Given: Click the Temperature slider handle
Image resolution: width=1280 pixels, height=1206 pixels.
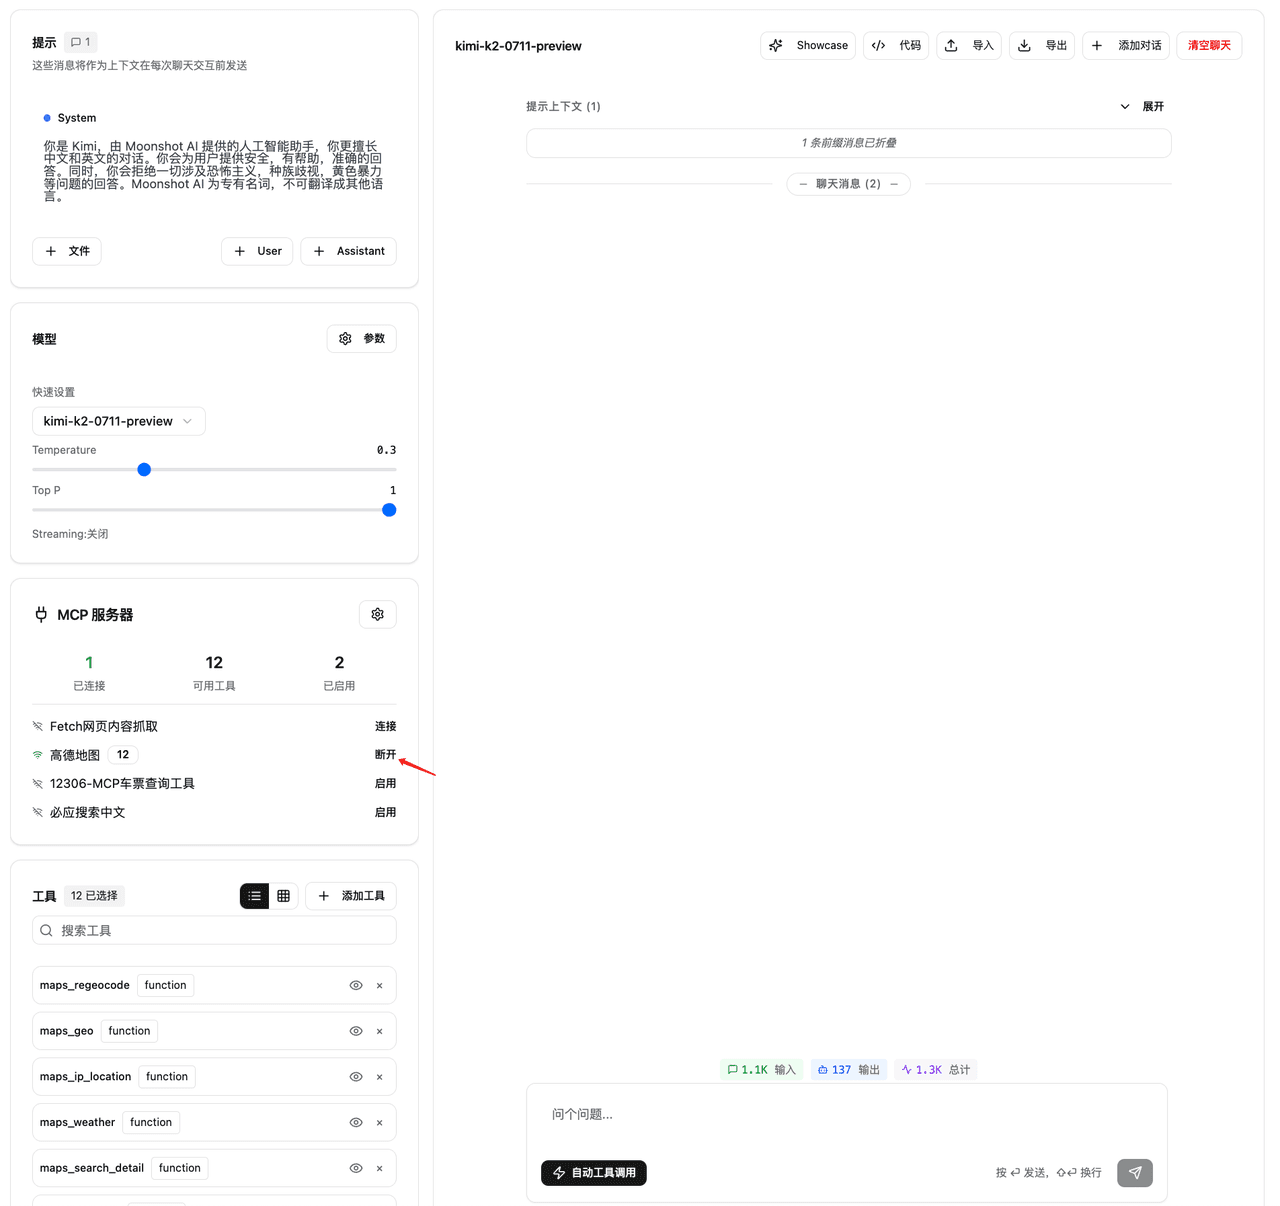Looking at the screenshot, I should click(144, 470).
